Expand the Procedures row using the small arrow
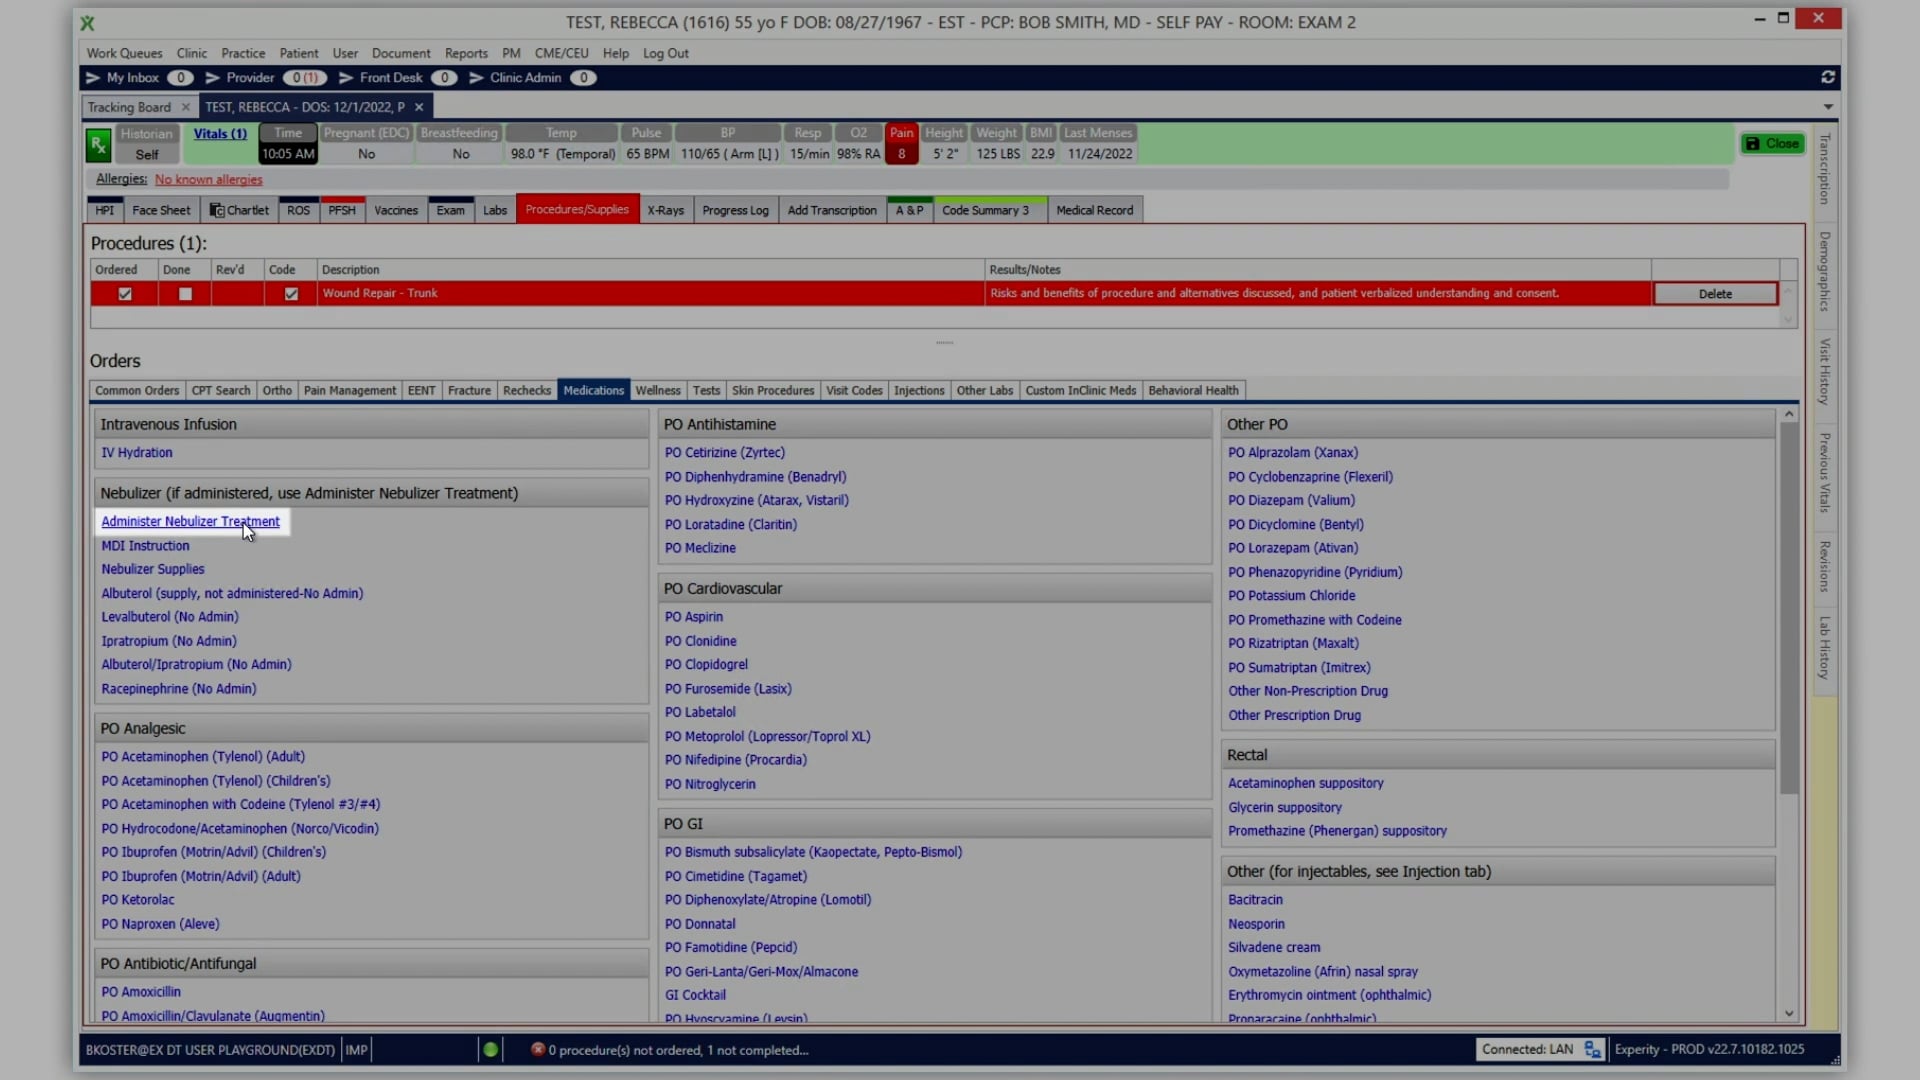This screenshot has height=1080, width=1920. [x=1789, y=293]
